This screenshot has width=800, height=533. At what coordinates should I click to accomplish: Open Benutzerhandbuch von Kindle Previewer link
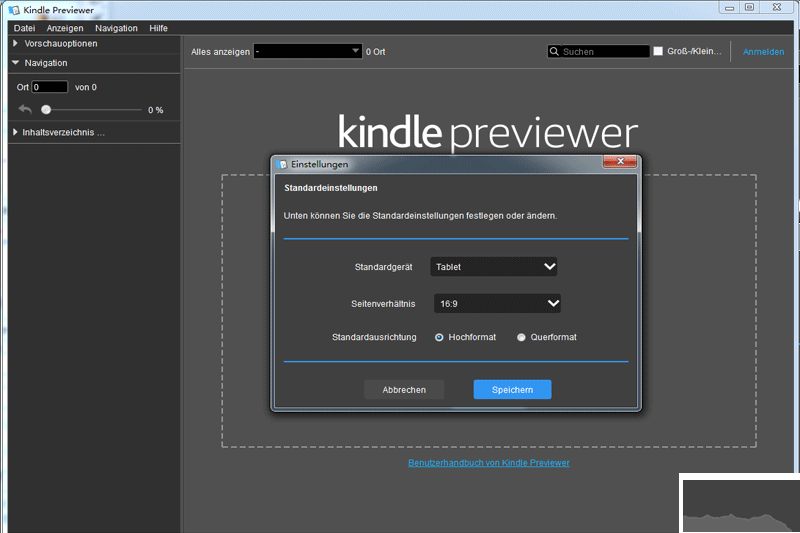point(489,463)
